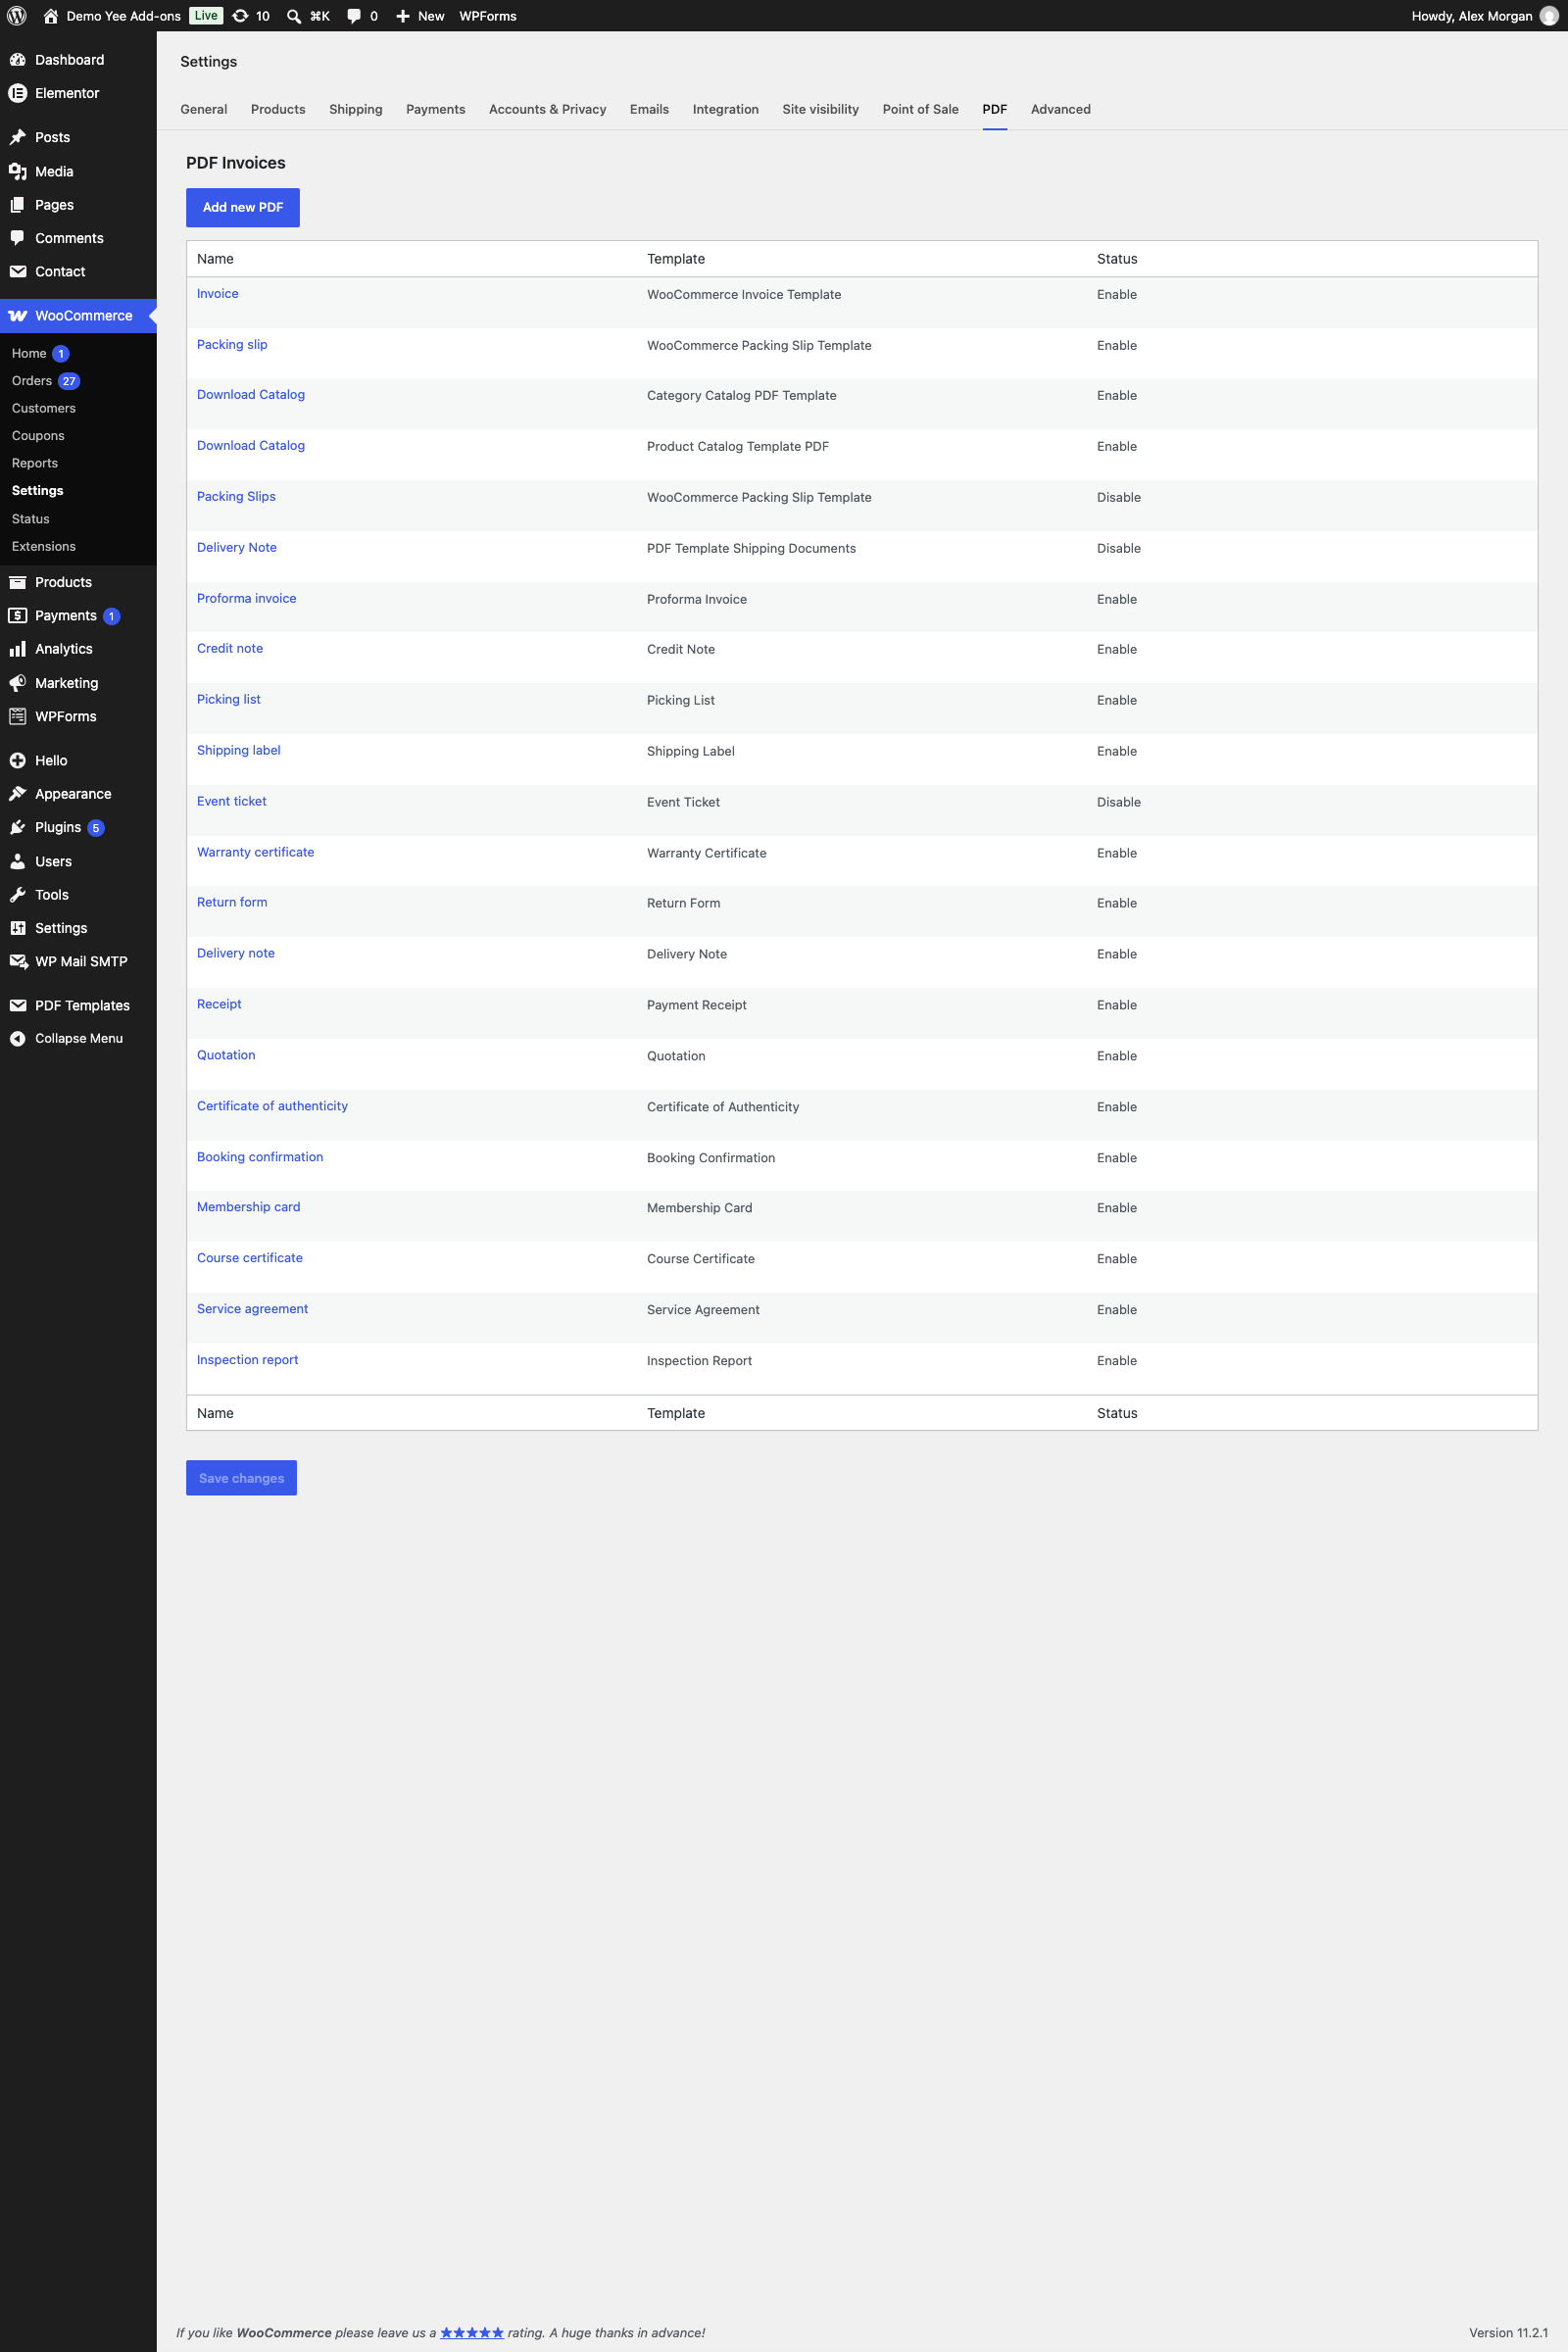Screen dimensions: 1568x2352
Task: Open the Emails settings tab
Action: click(649, 109)
